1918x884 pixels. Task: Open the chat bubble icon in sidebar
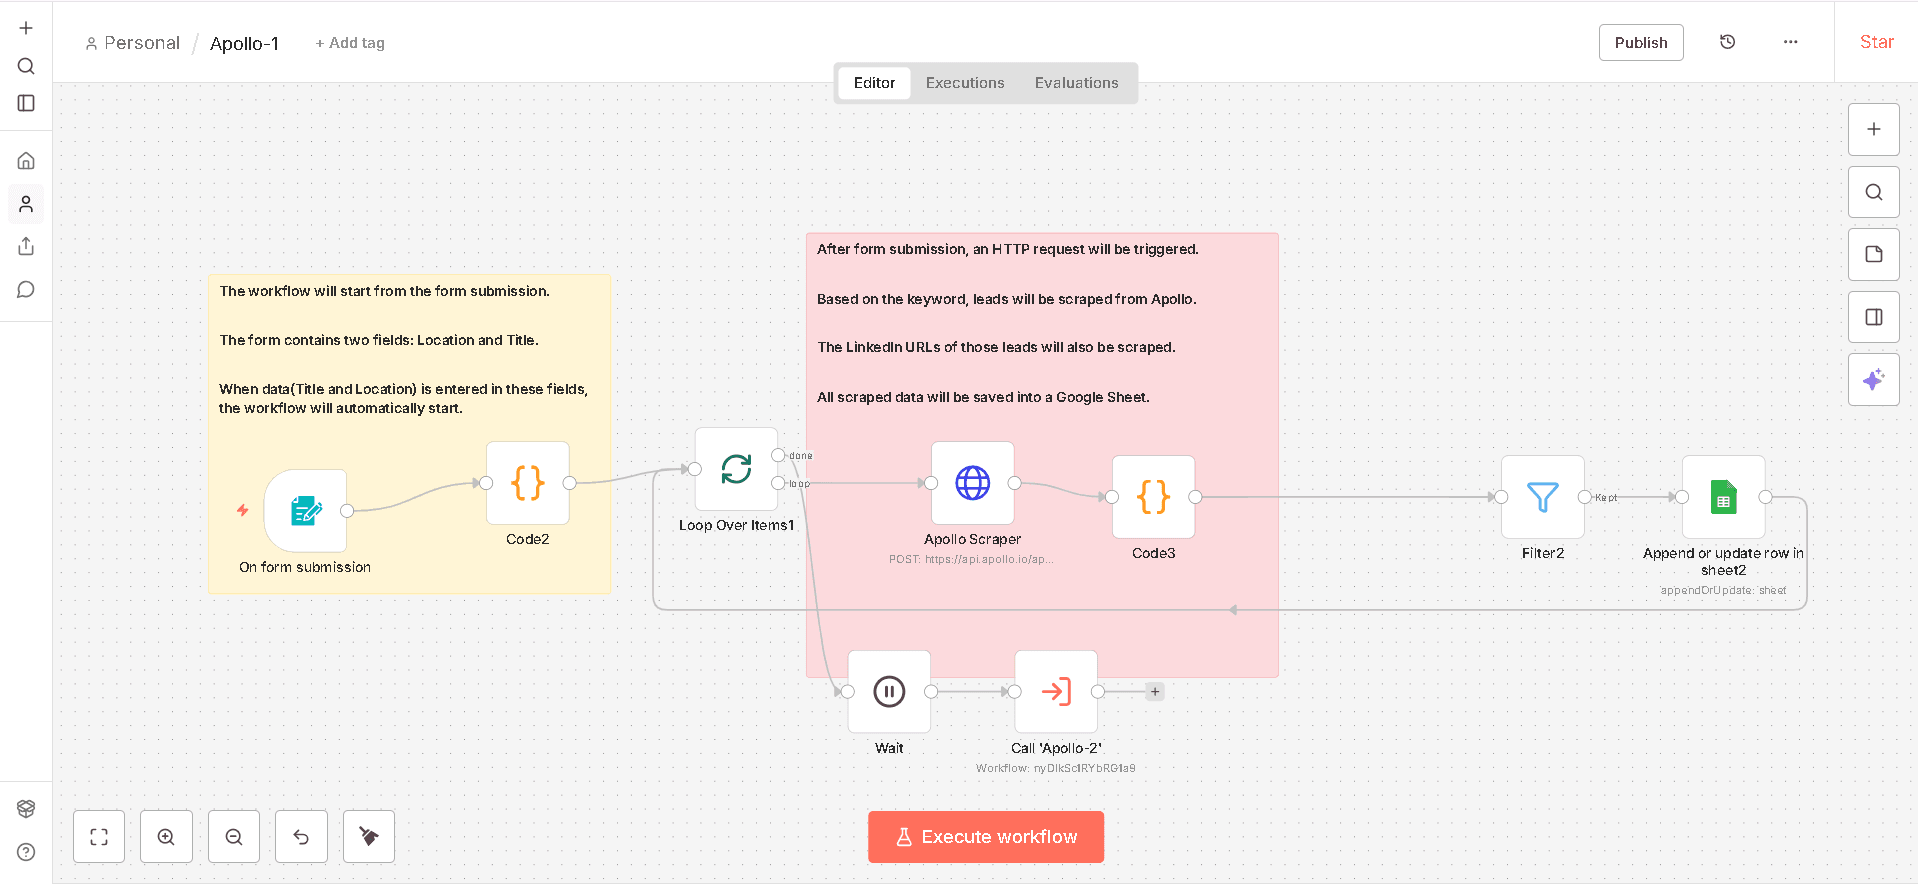coord(26,290)
